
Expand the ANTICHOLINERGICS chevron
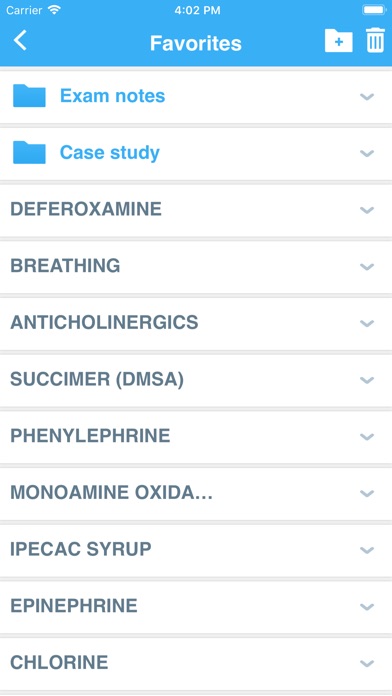pos(367,323)
